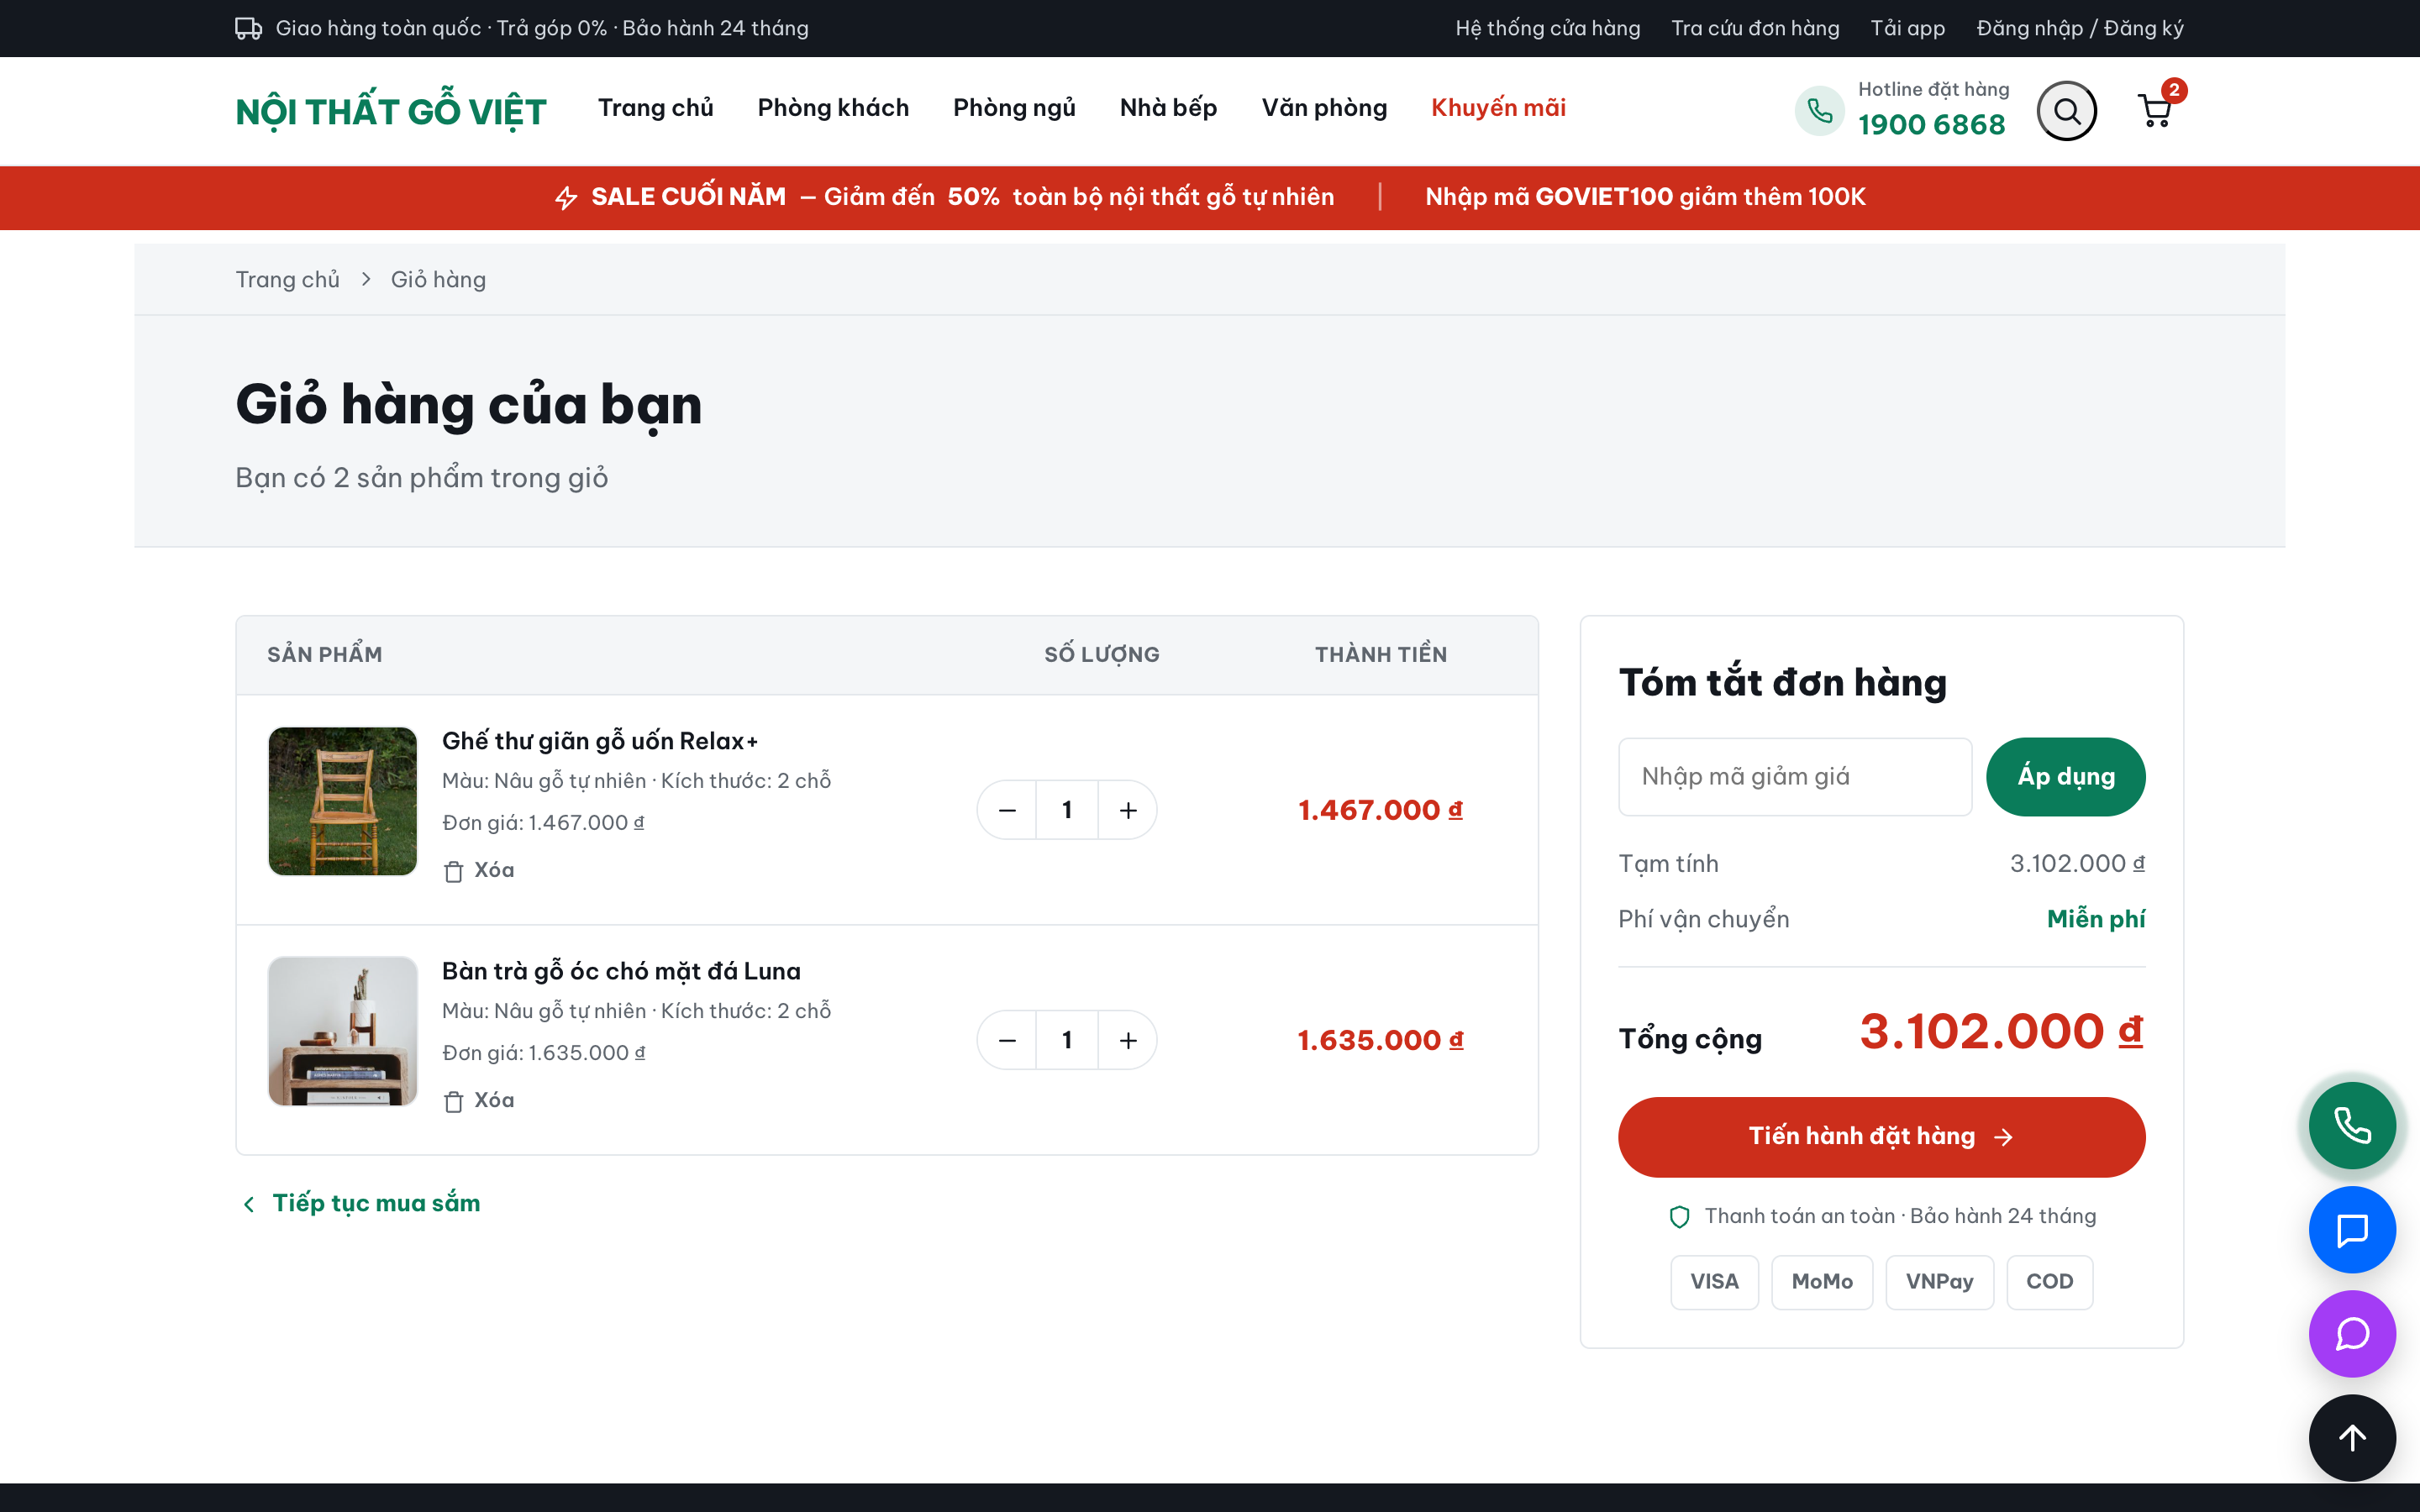Click the COD payment badge
The image size is (2420, 1512).
click(2049, 1282)
